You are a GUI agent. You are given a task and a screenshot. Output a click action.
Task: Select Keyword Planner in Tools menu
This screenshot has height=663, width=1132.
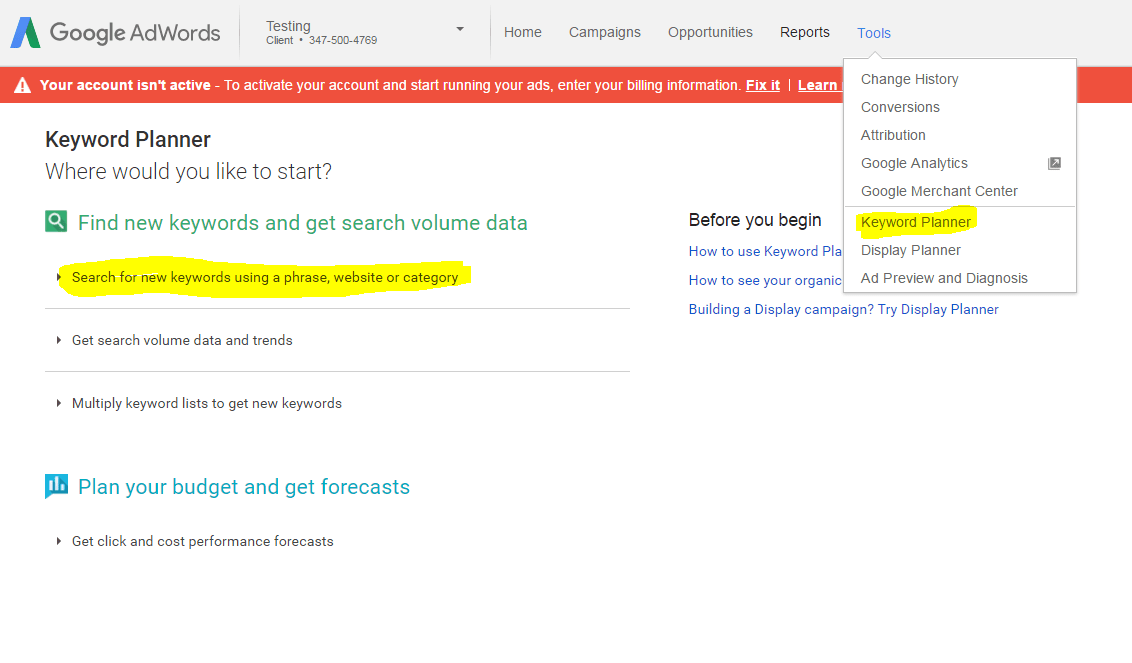point(916,222)
